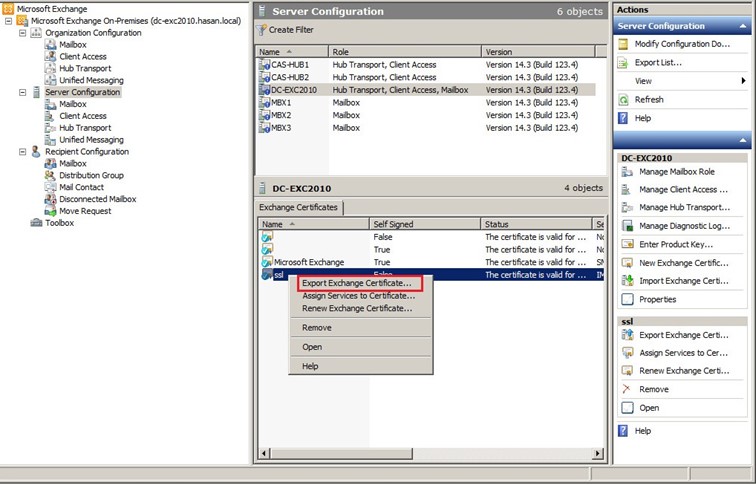Select MBX1 server row
Screen dimensions: 756x485
(426, 103)
